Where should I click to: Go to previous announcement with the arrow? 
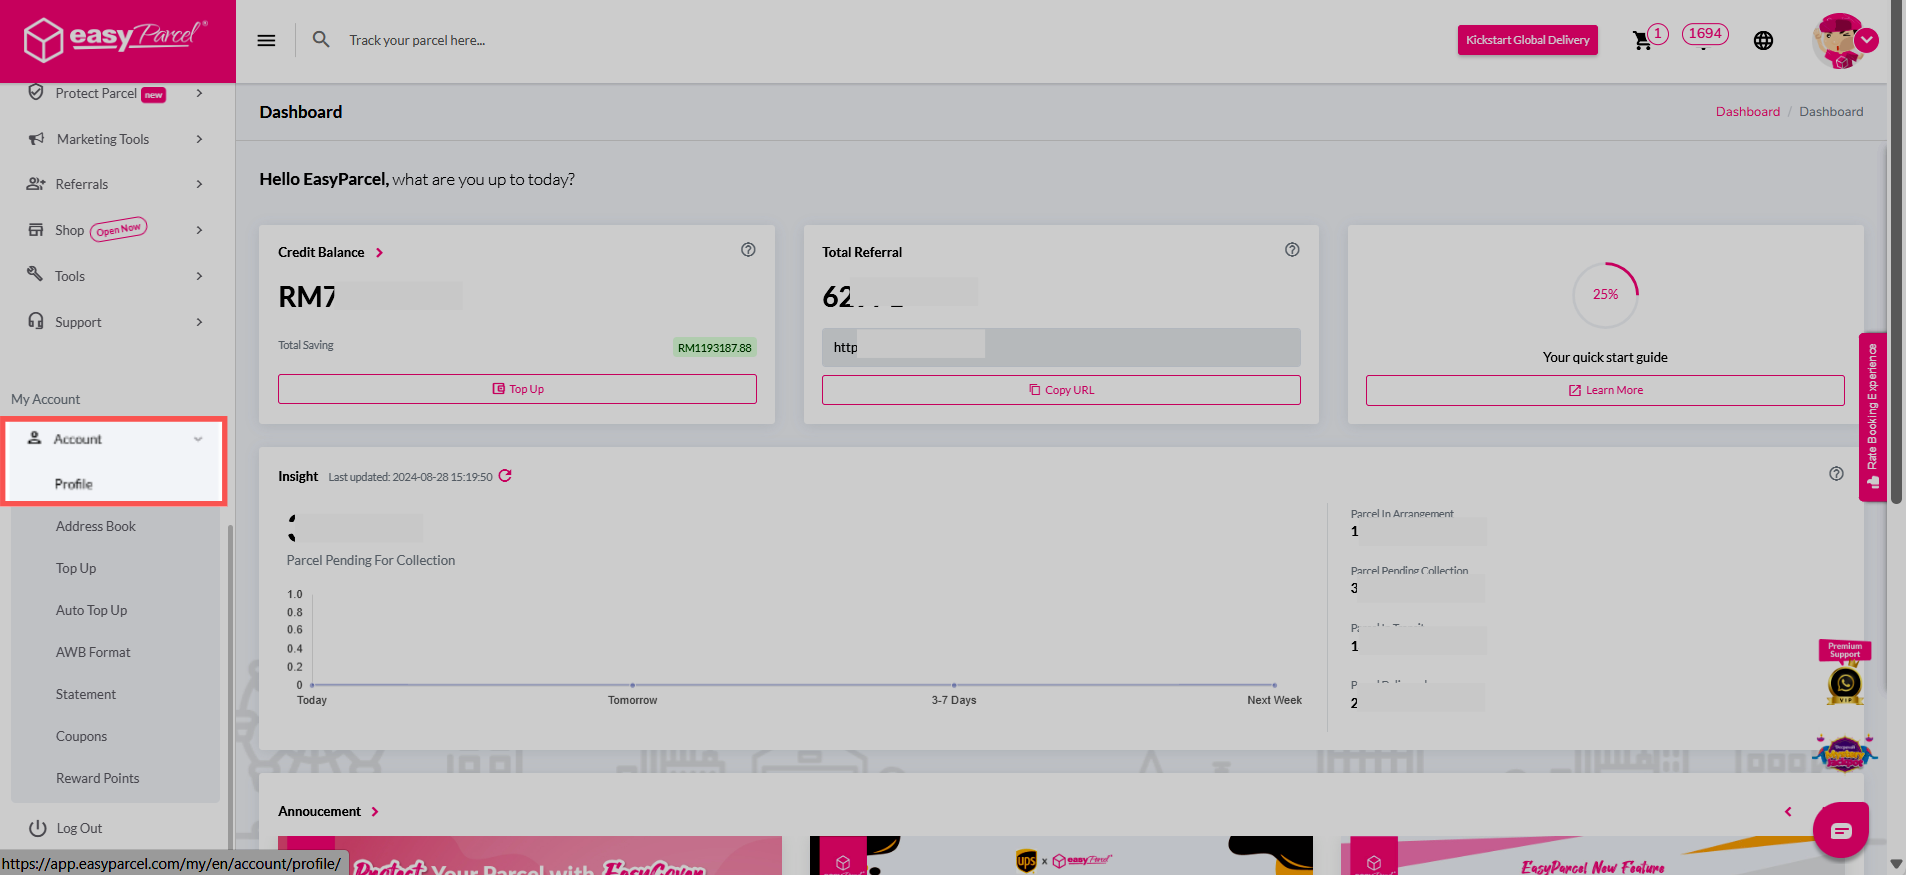[x=1788, y=812]
